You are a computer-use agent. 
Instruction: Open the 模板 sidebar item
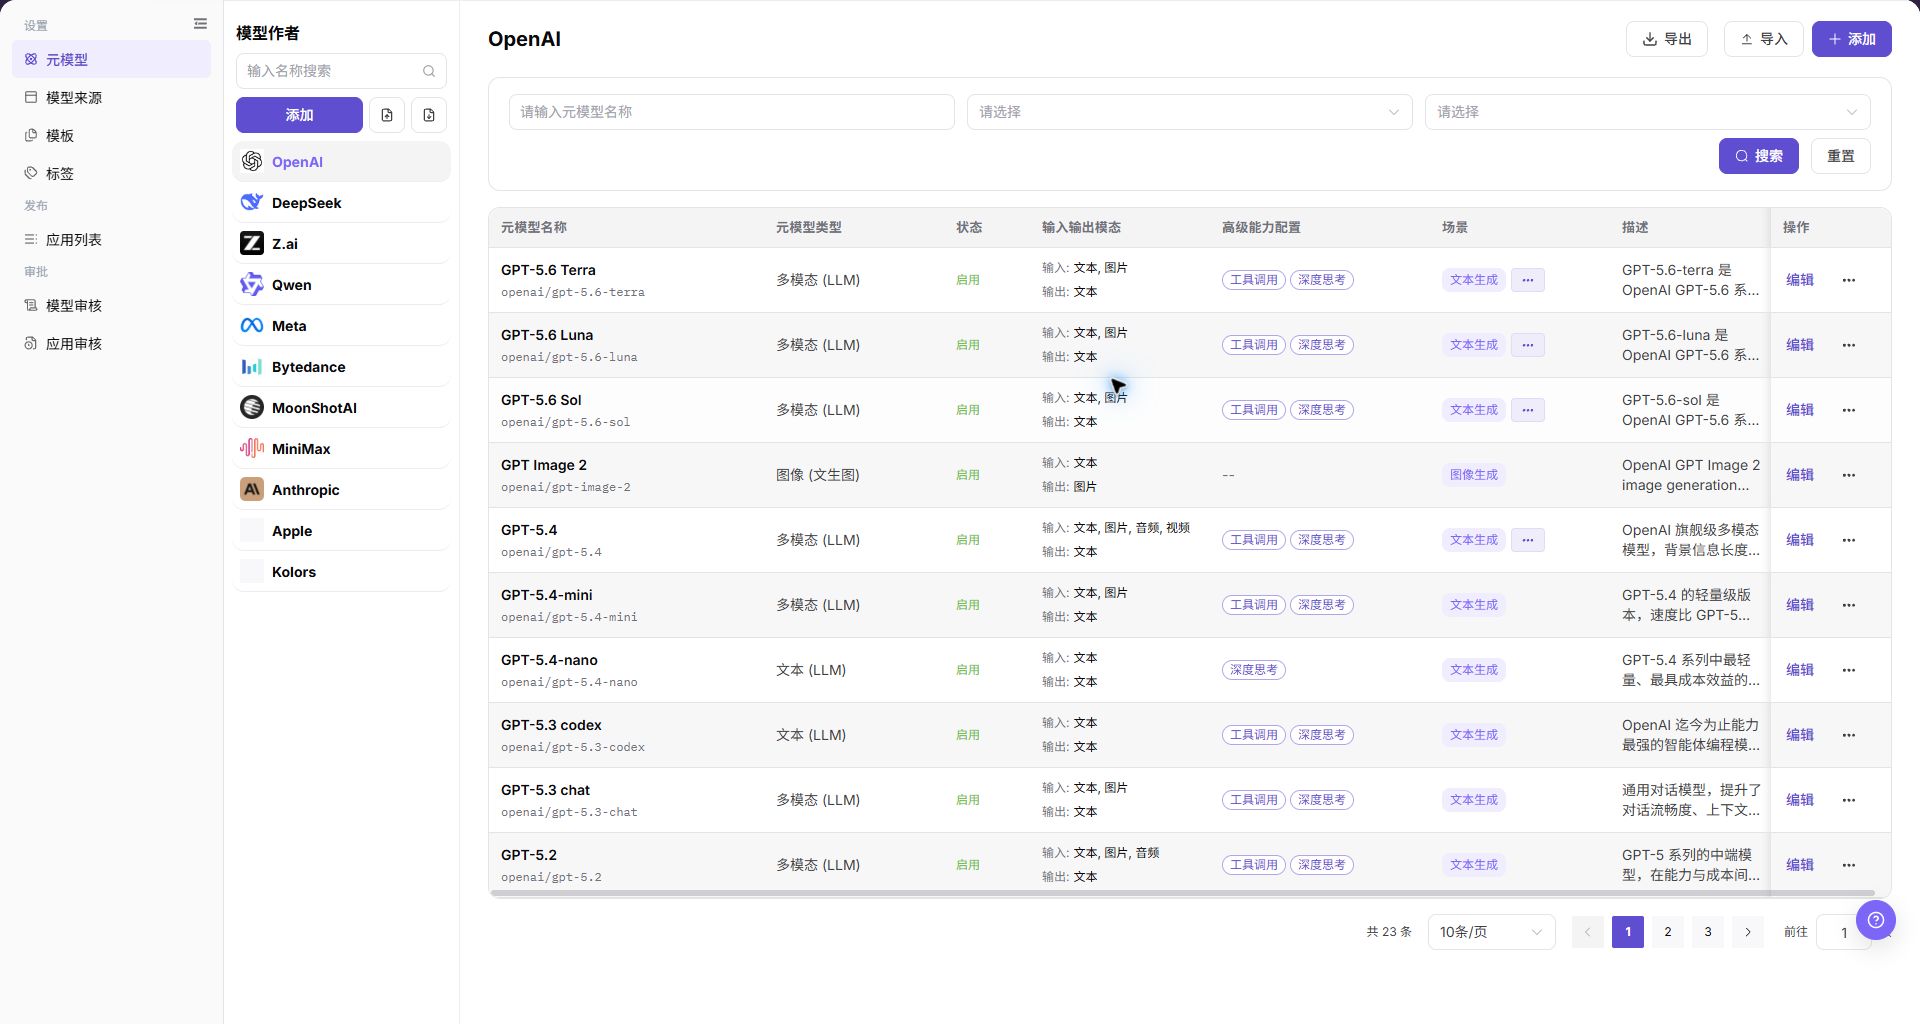(x=111, y=136)
